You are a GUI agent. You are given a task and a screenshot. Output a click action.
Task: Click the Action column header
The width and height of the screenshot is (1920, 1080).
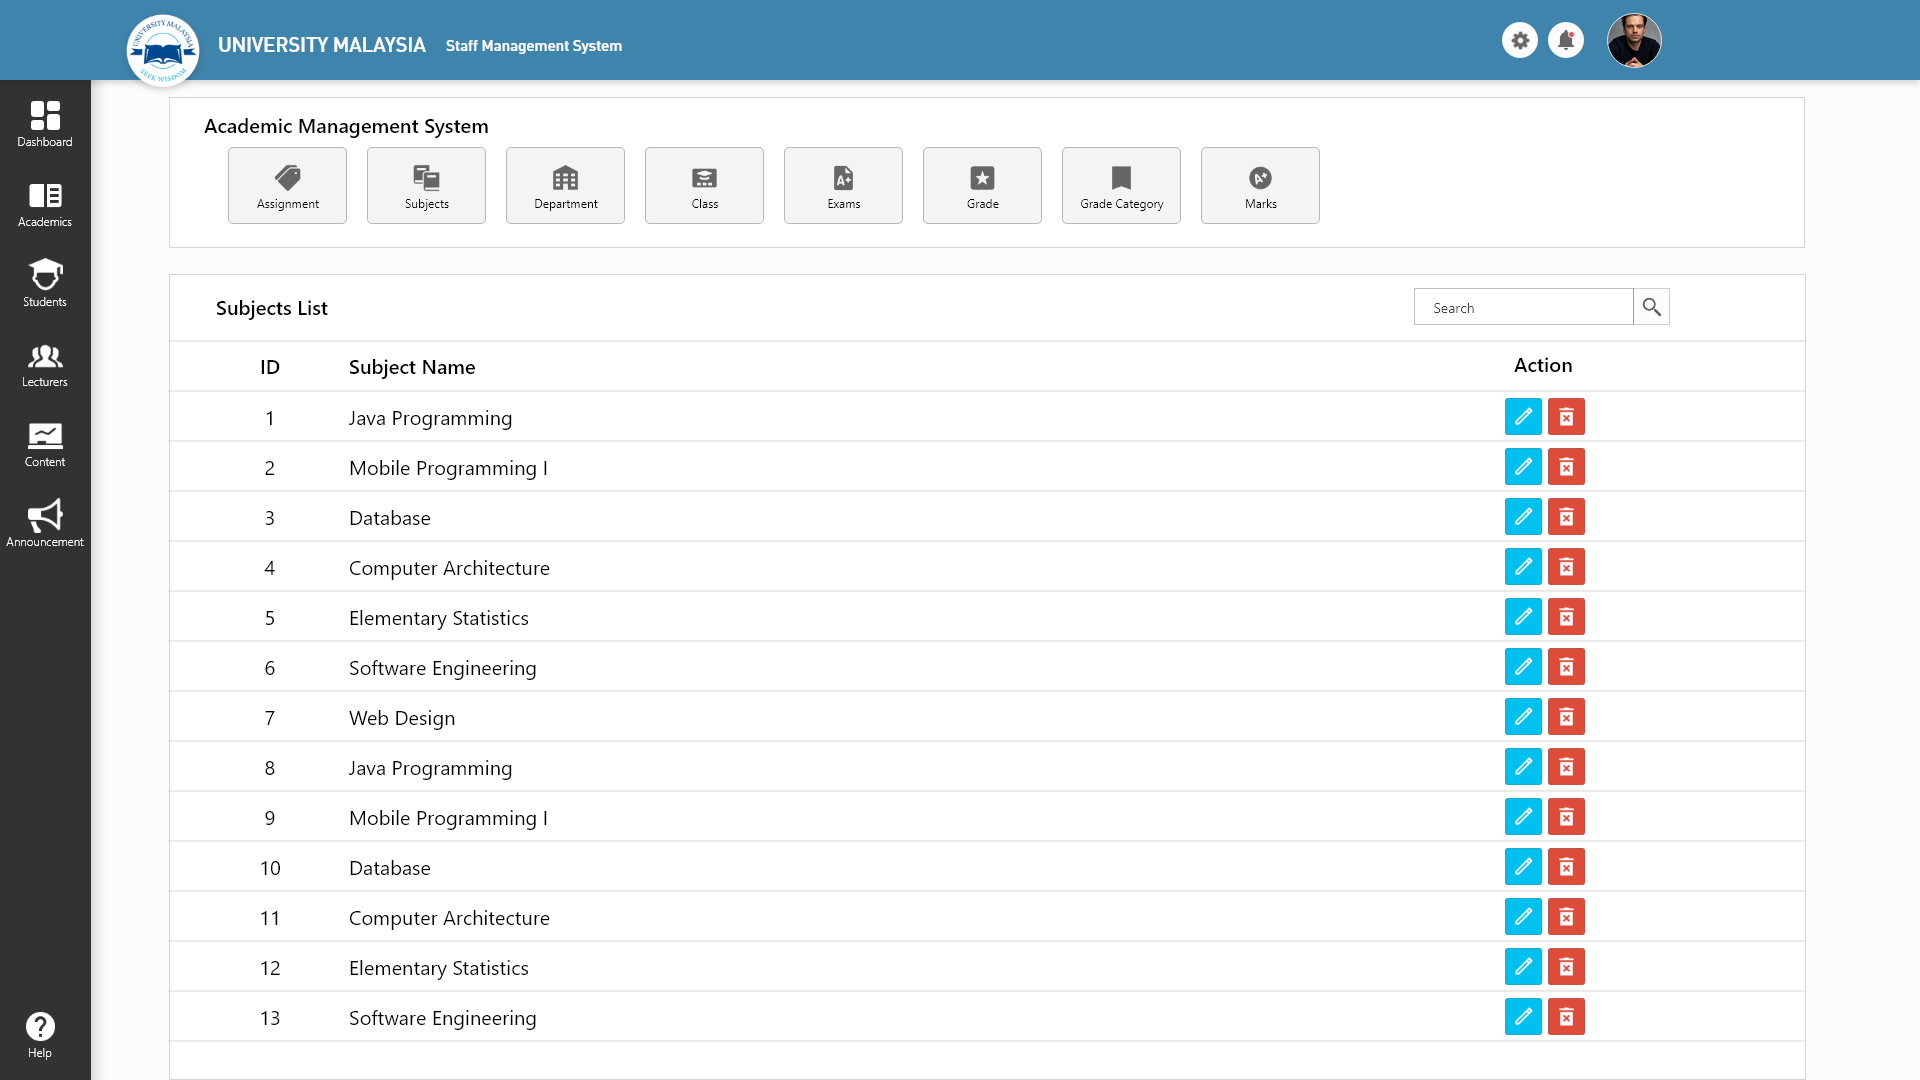pyautogui.click(x=1543, y=365)
